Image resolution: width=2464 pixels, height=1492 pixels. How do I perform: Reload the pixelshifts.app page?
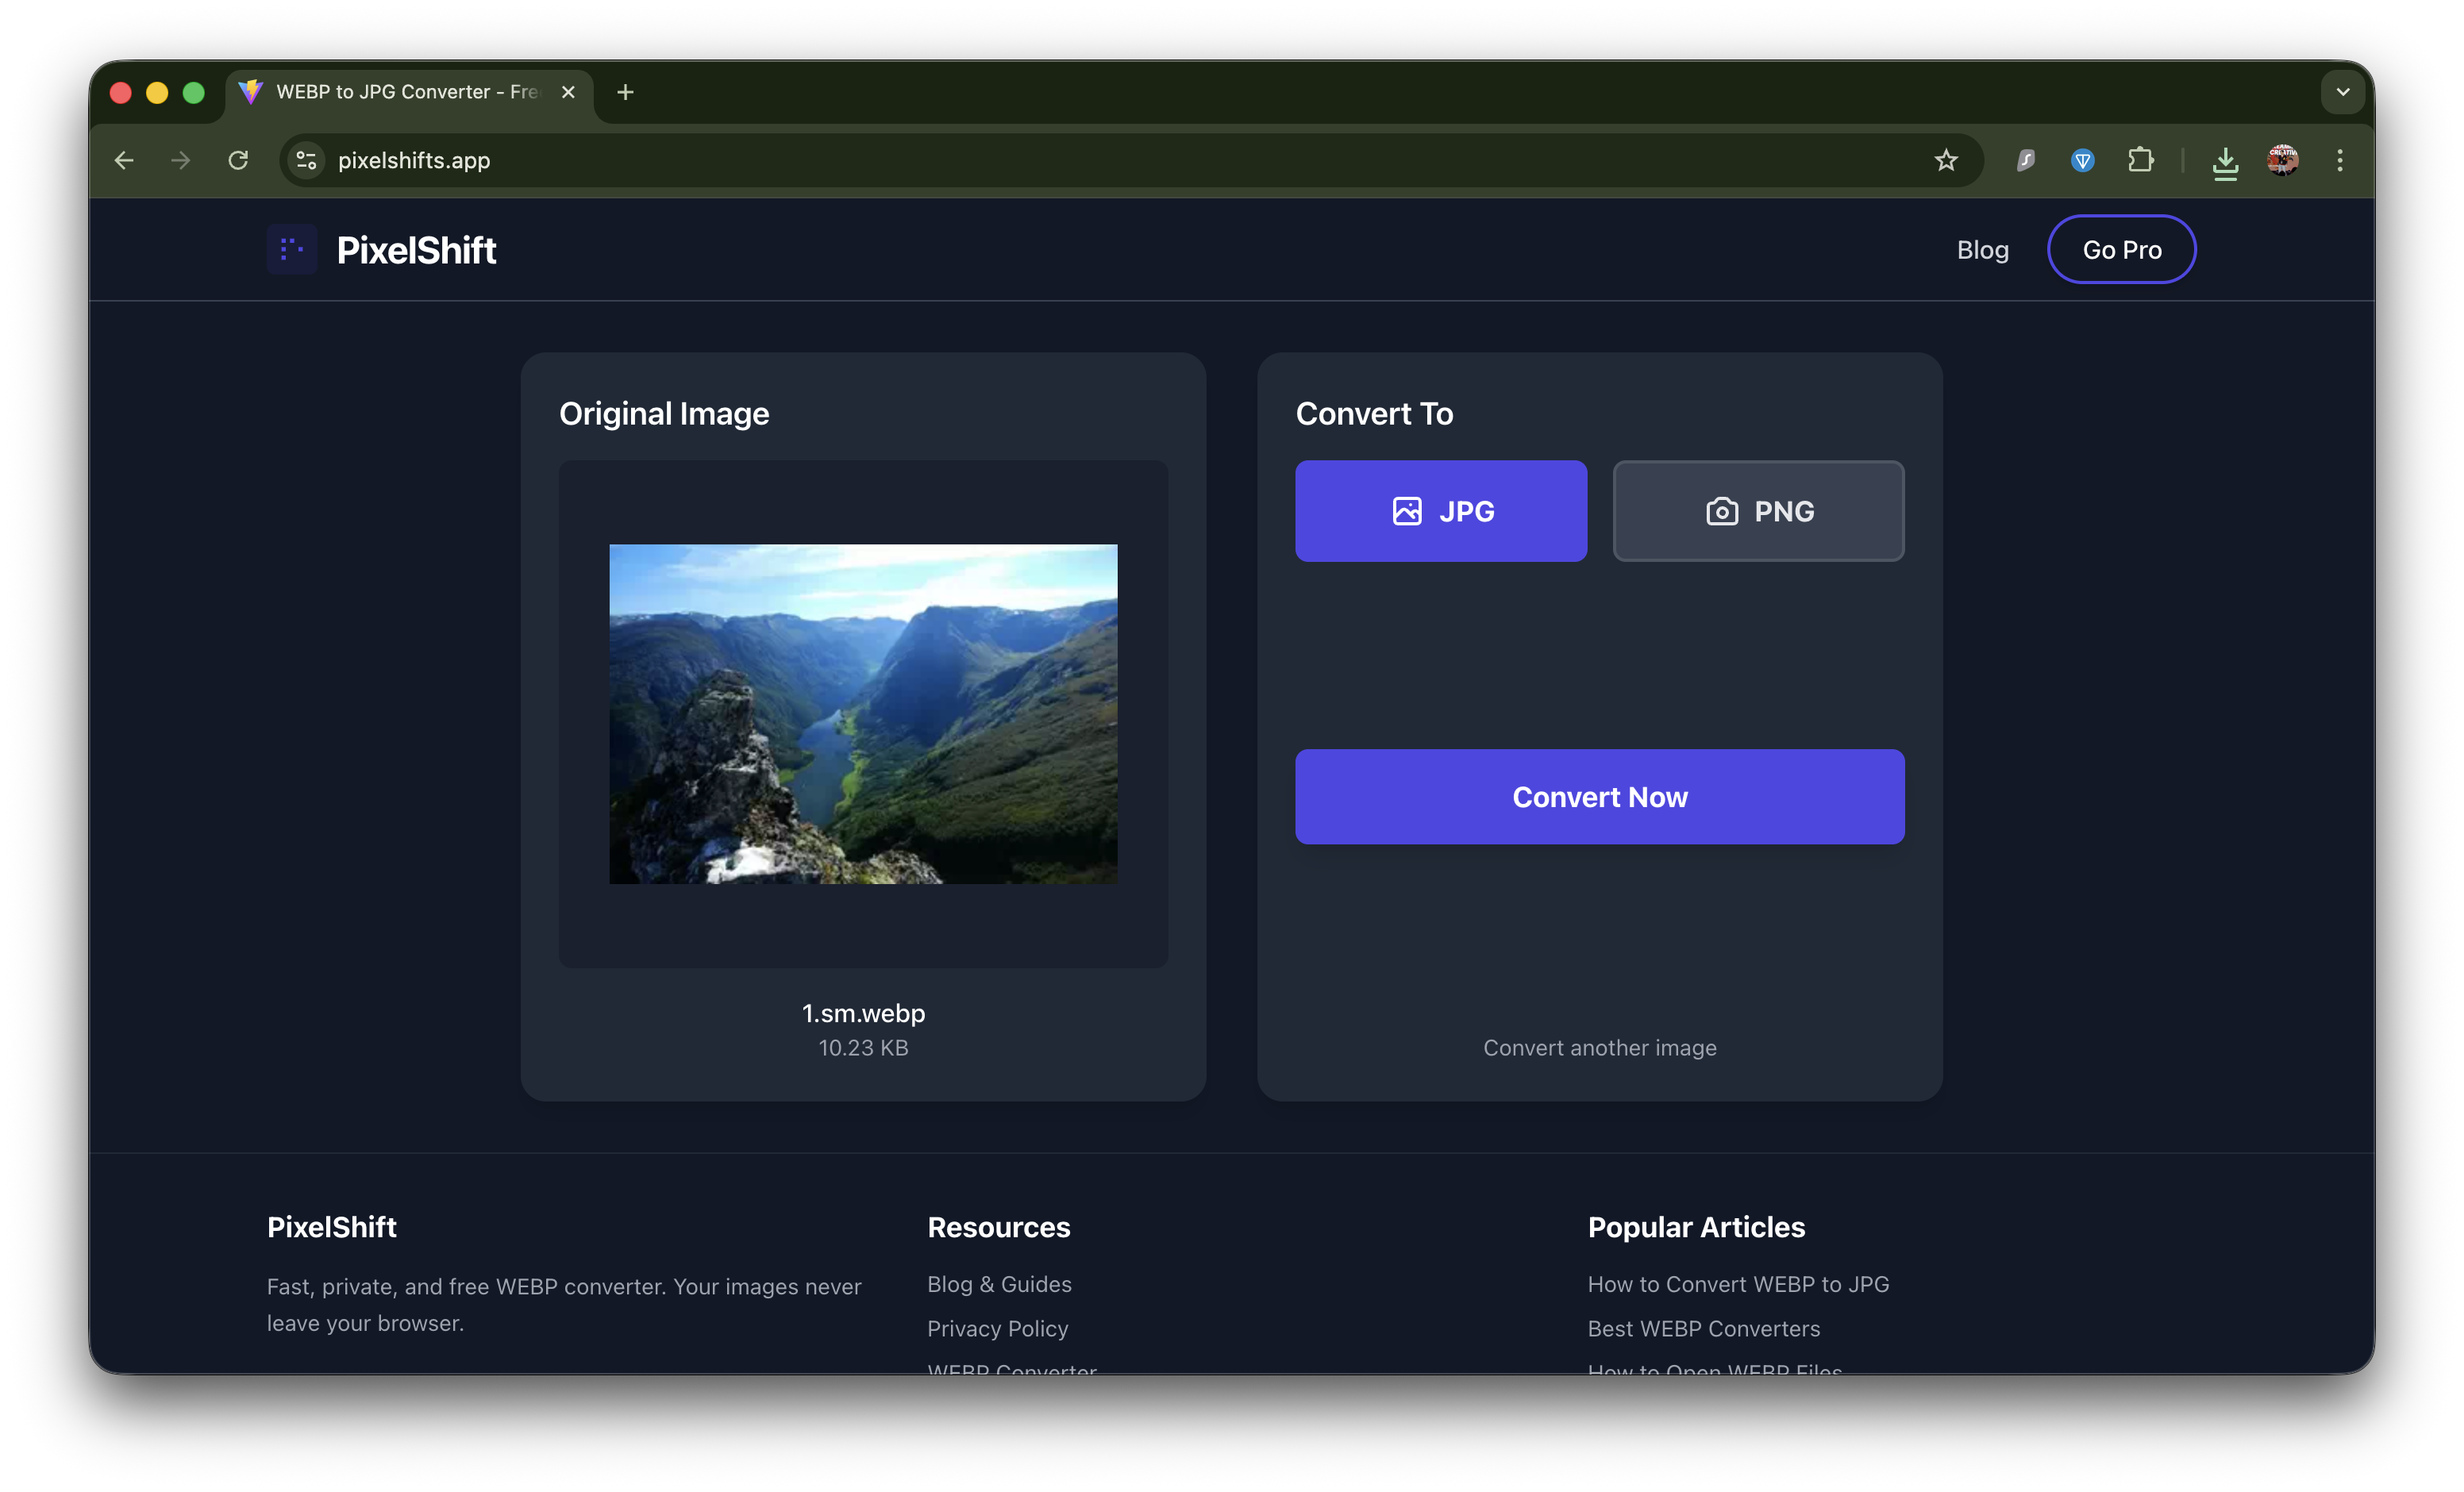(238, 160)
